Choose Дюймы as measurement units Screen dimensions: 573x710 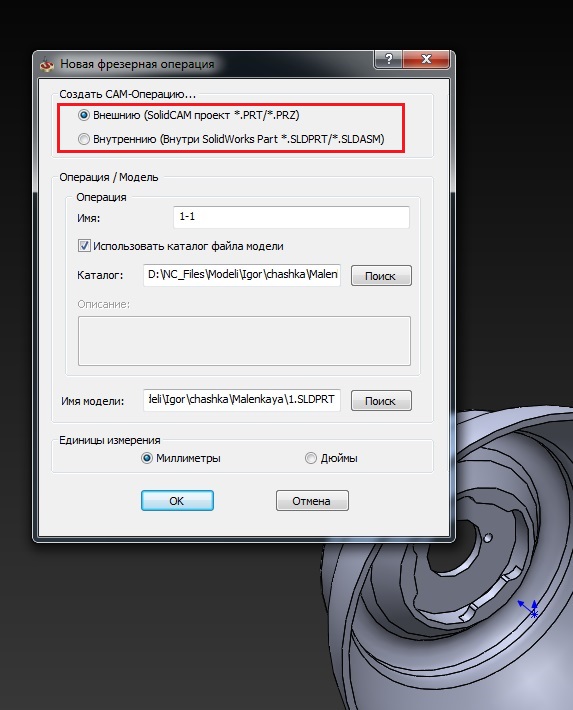click(311, 458)
